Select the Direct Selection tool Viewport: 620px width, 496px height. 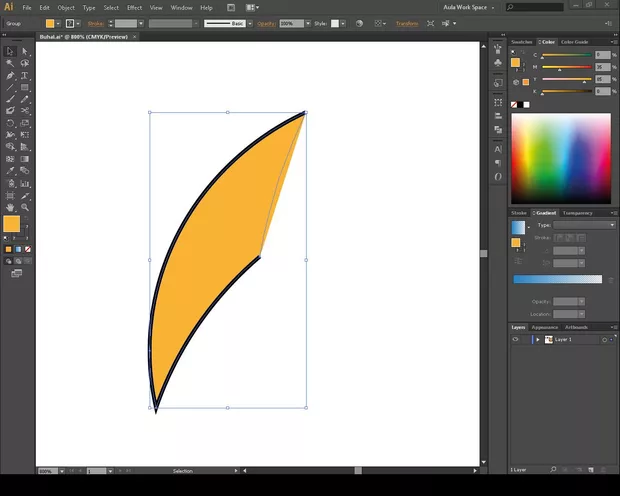coord(24,51)
